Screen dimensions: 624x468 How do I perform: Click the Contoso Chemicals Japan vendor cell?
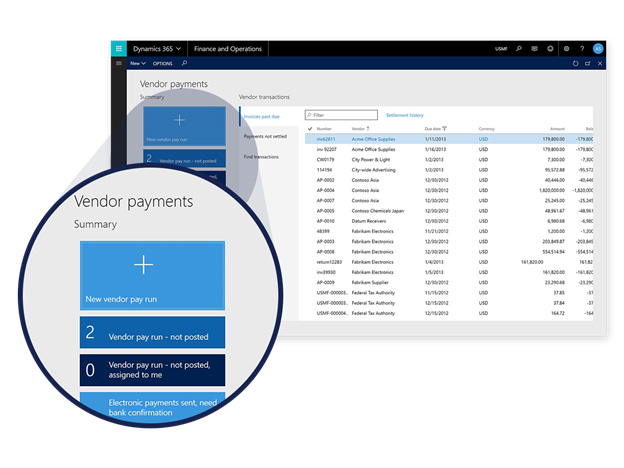[x=378, y=211]
